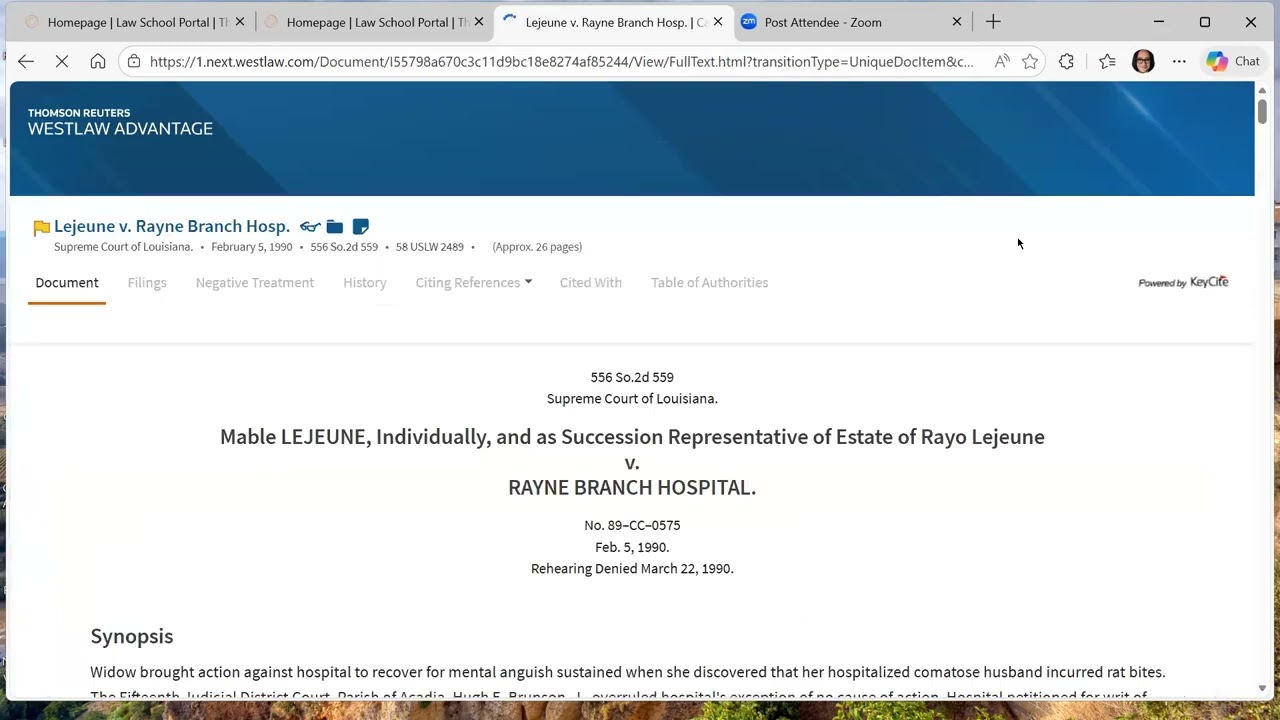Click the 556 So.2d 559 citation in header
This screenshot has width=1280, height=720.
tap(344, 247)
